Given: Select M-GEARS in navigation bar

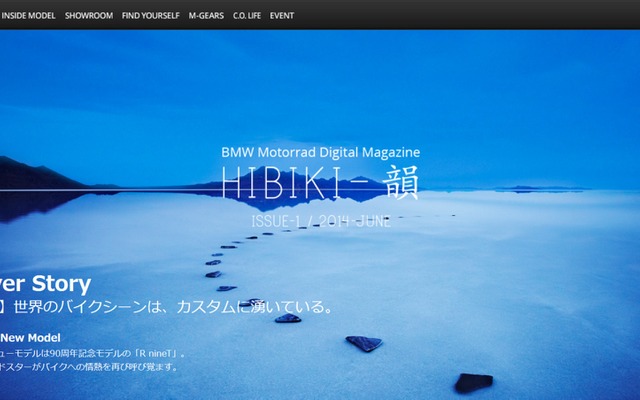Looking at the screenshot, I should (x=206, y=16).
